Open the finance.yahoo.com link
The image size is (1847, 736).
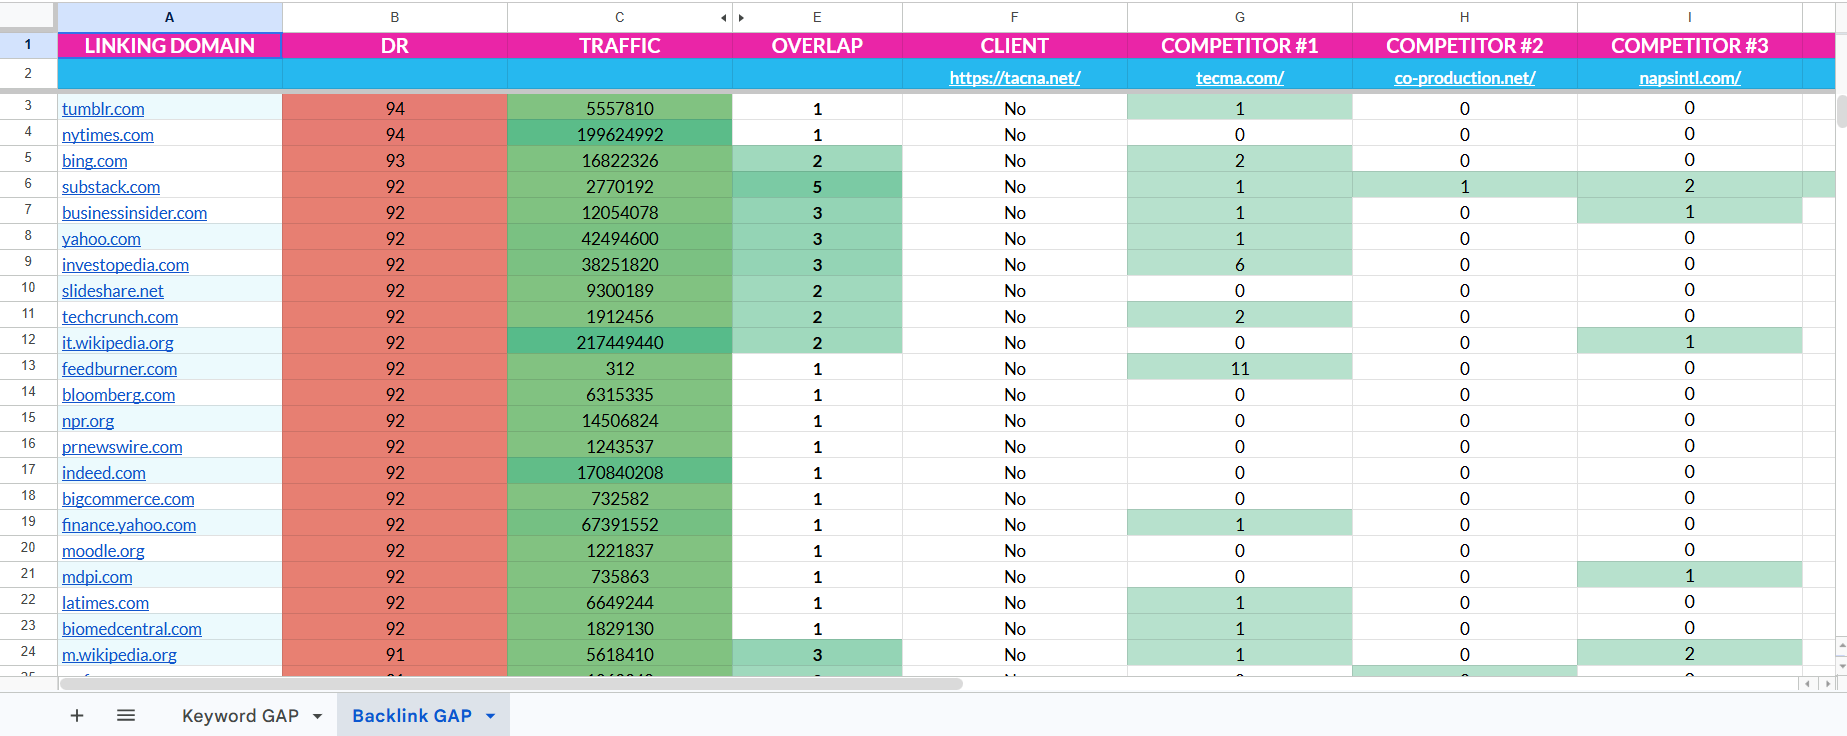(x=129, y=525)
